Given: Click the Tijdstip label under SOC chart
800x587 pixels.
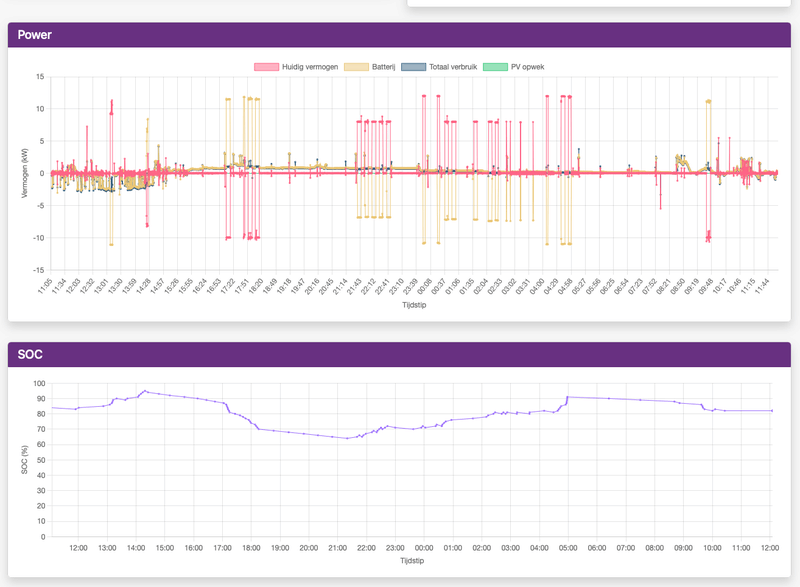Looking at the screenshot, I should click(412, 560).
